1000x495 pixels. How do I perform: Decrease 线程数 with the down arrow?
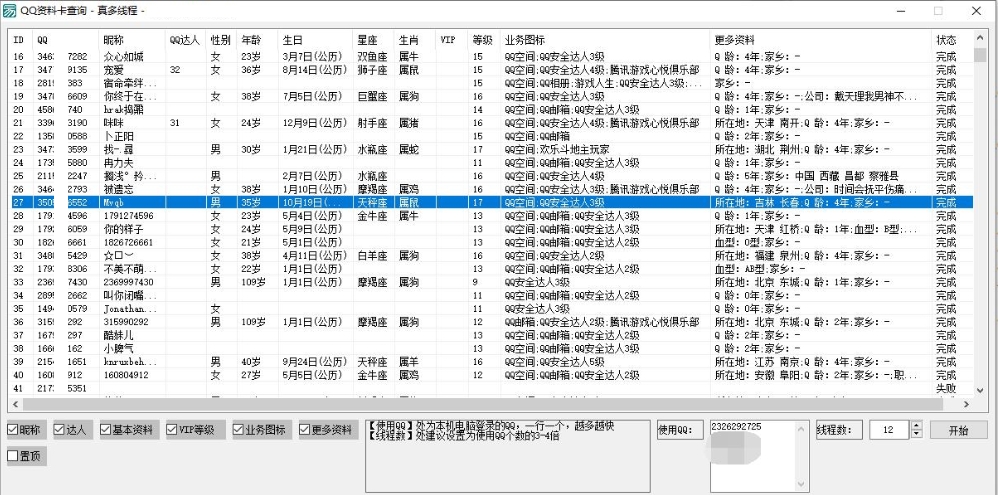click(917, 434)
